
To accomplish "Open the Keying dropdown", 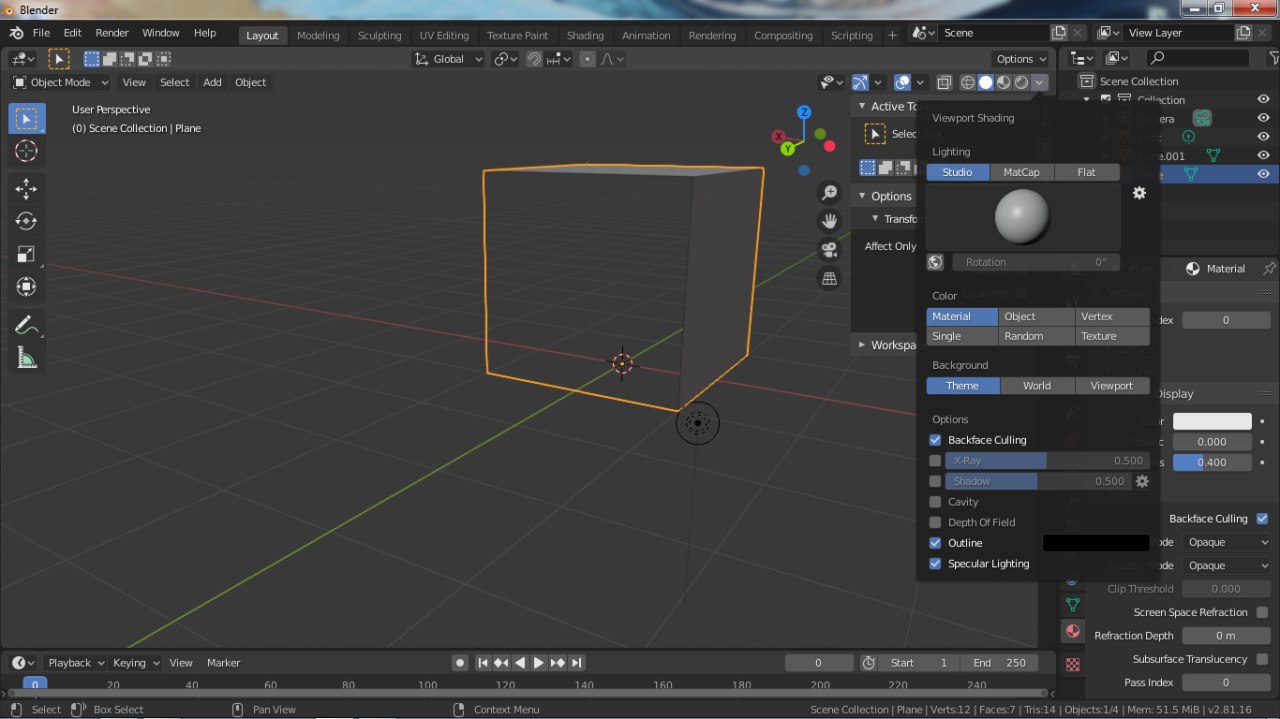I will pos(136,663).
